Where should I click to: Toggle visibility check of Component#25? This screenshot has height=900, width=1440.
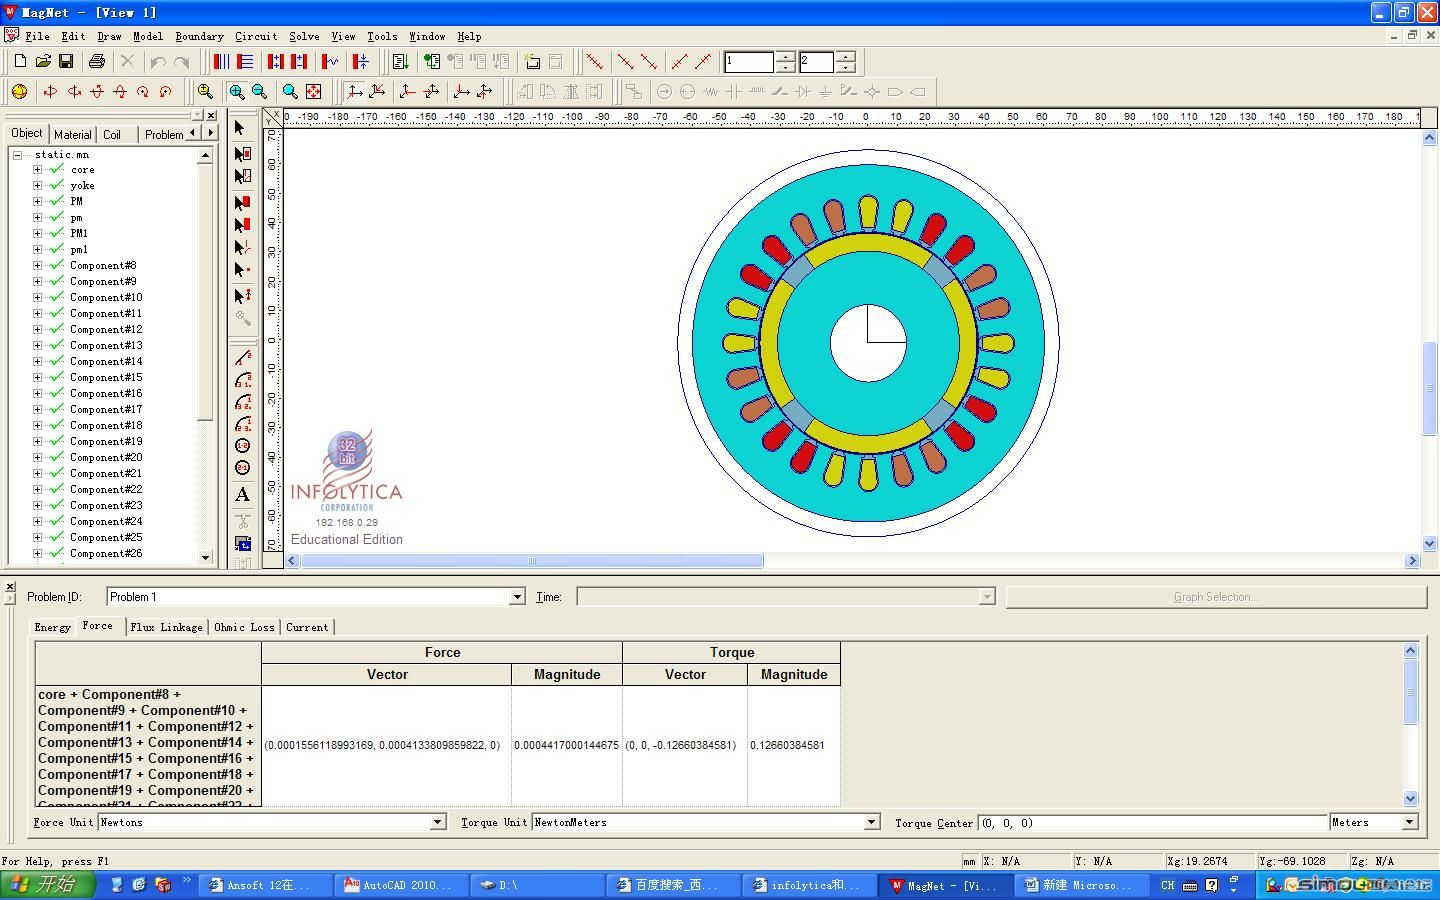pos(57,538)
